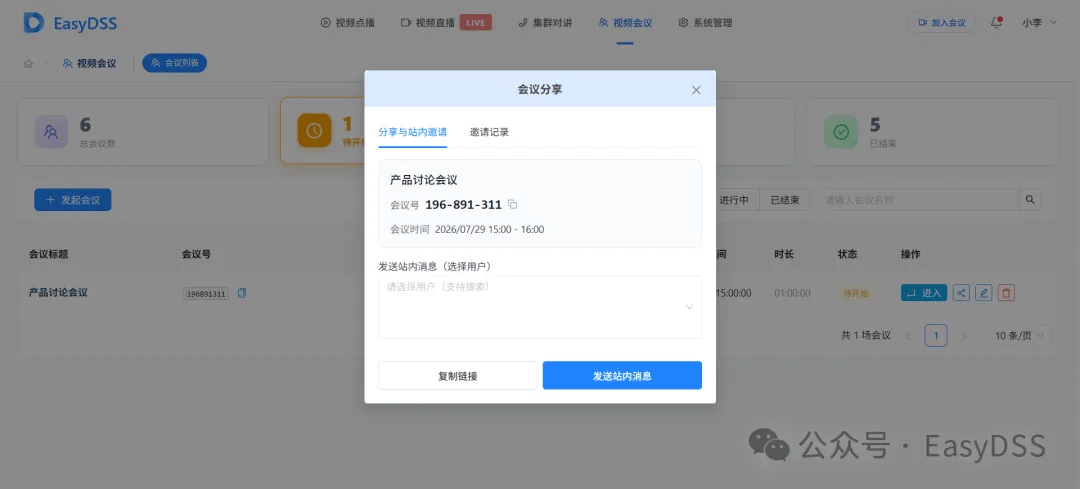Click the 时长 column header
Viewport: 1080px width, 489px height.
[x=784, y=254]
